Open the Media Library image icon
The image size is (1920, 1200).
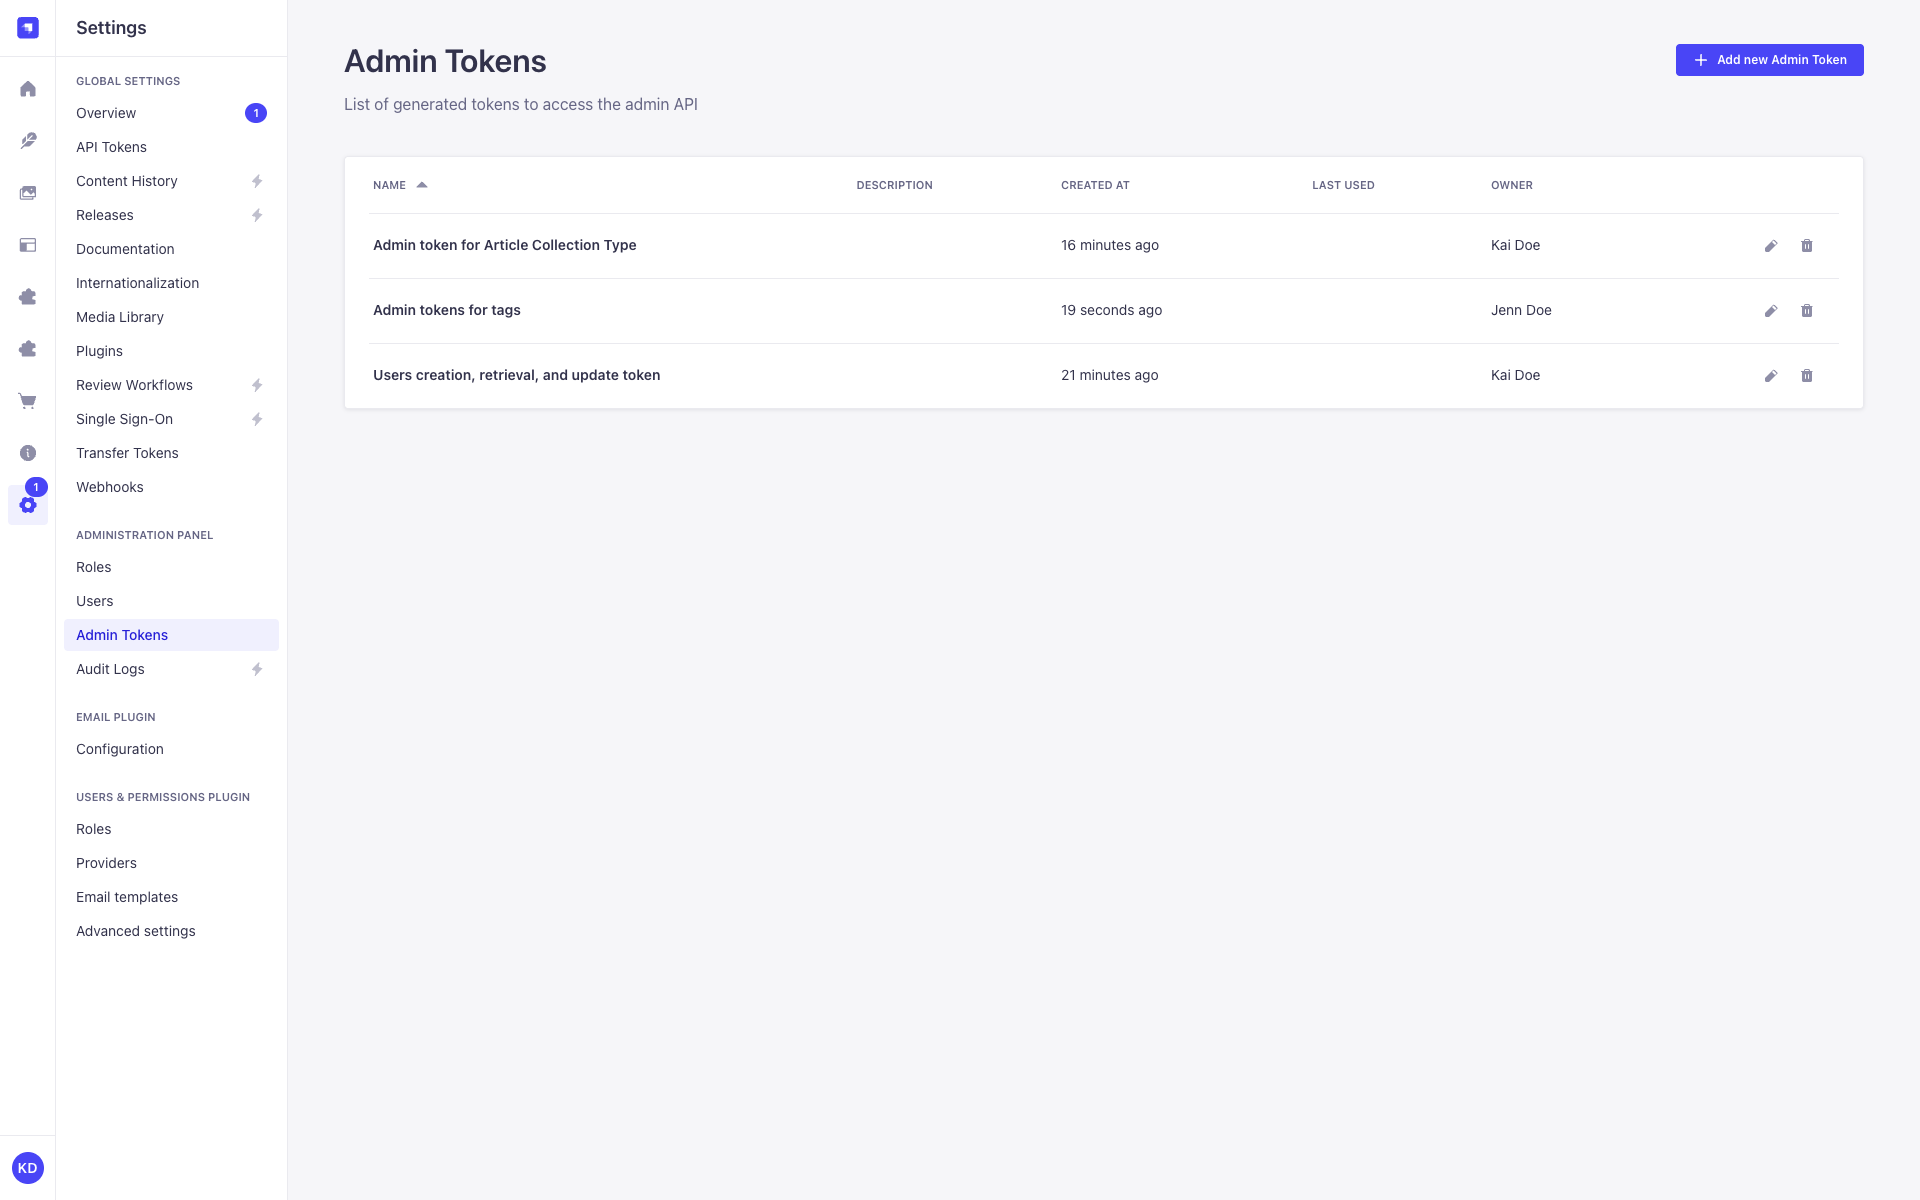[27, 192]
